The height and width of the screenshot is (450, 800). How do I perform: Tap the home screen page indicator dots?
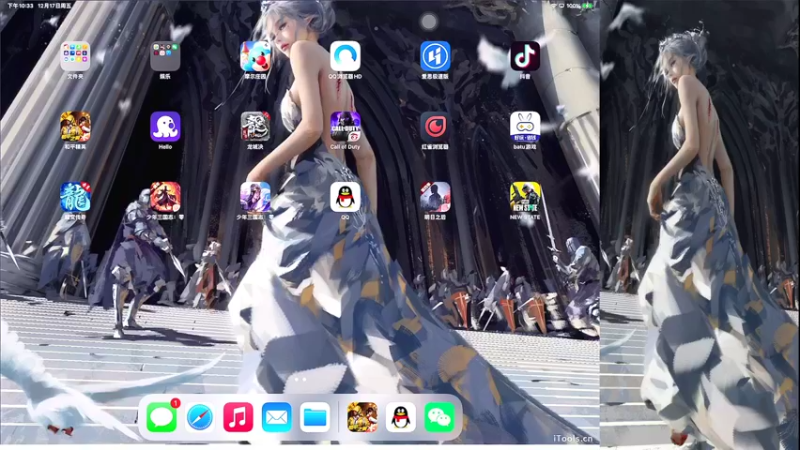click(x=300, y=380)
